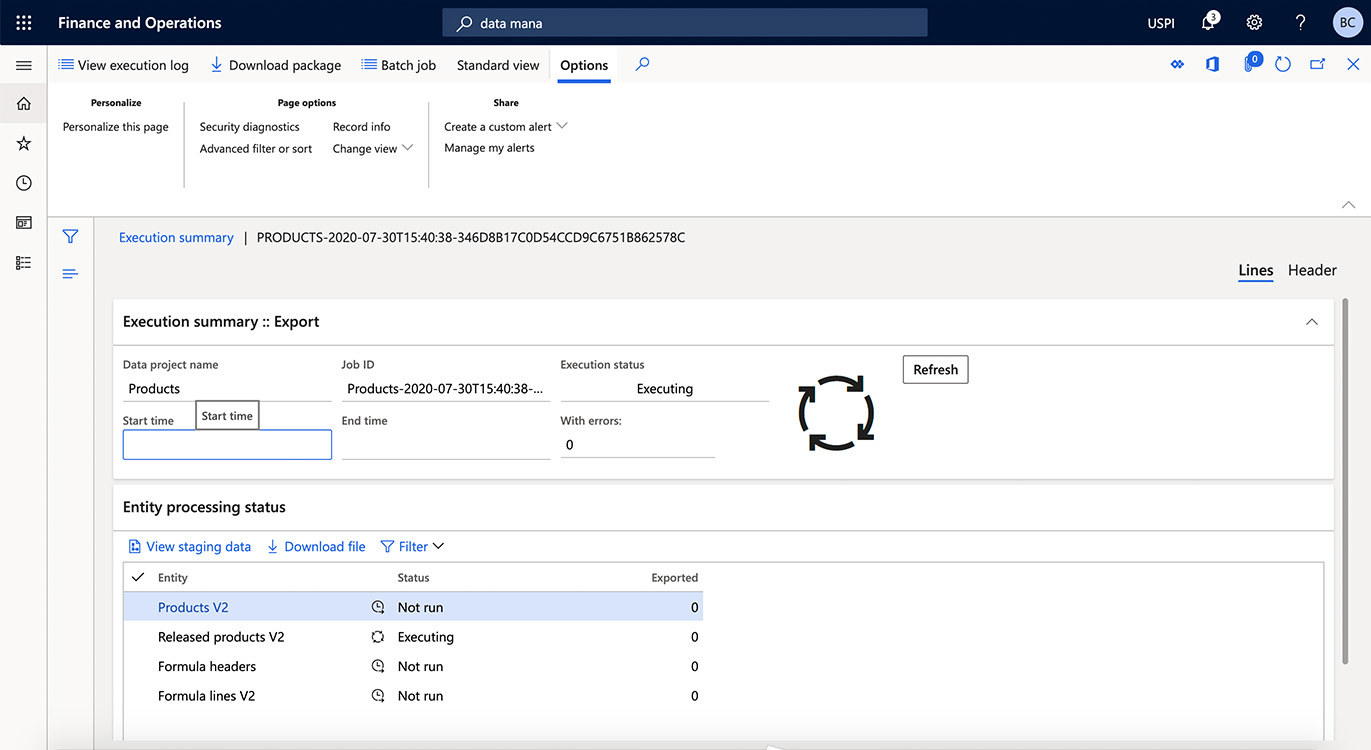Open the app launcher waffle menu
1371x750 pixels.
tap(24, 22)
